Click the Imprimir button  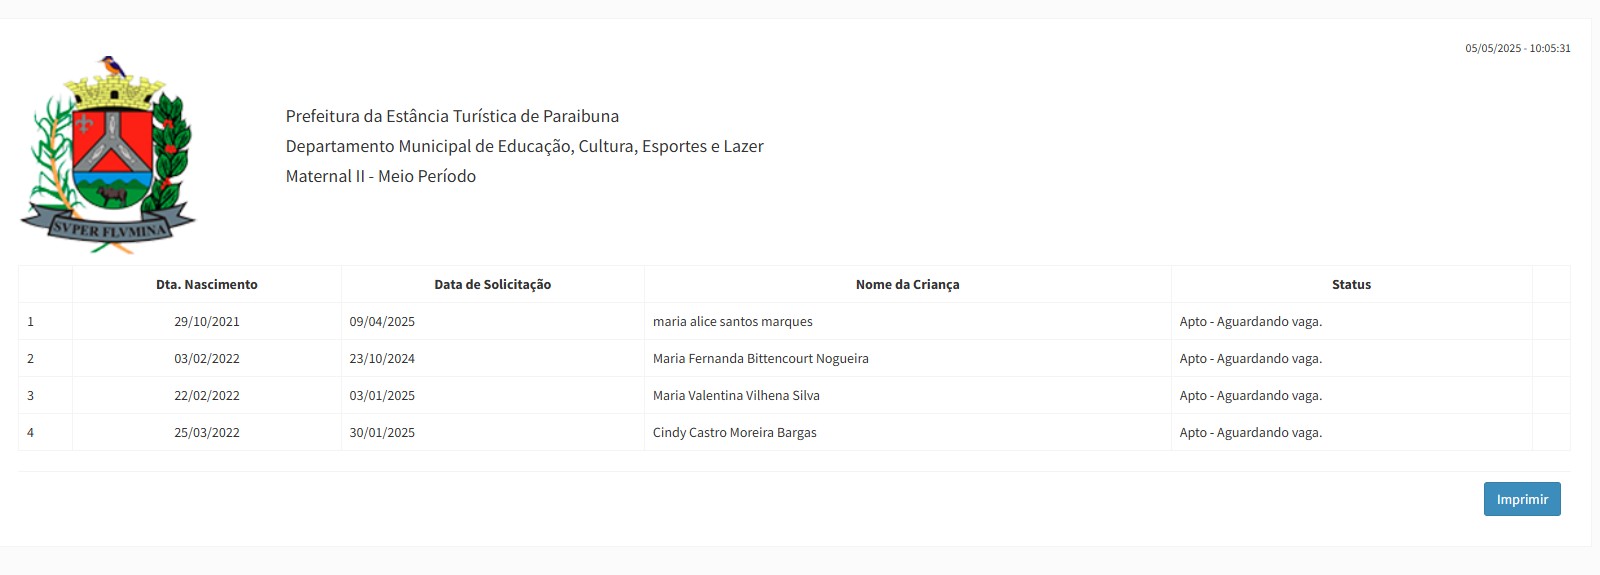click(1522, 499)
